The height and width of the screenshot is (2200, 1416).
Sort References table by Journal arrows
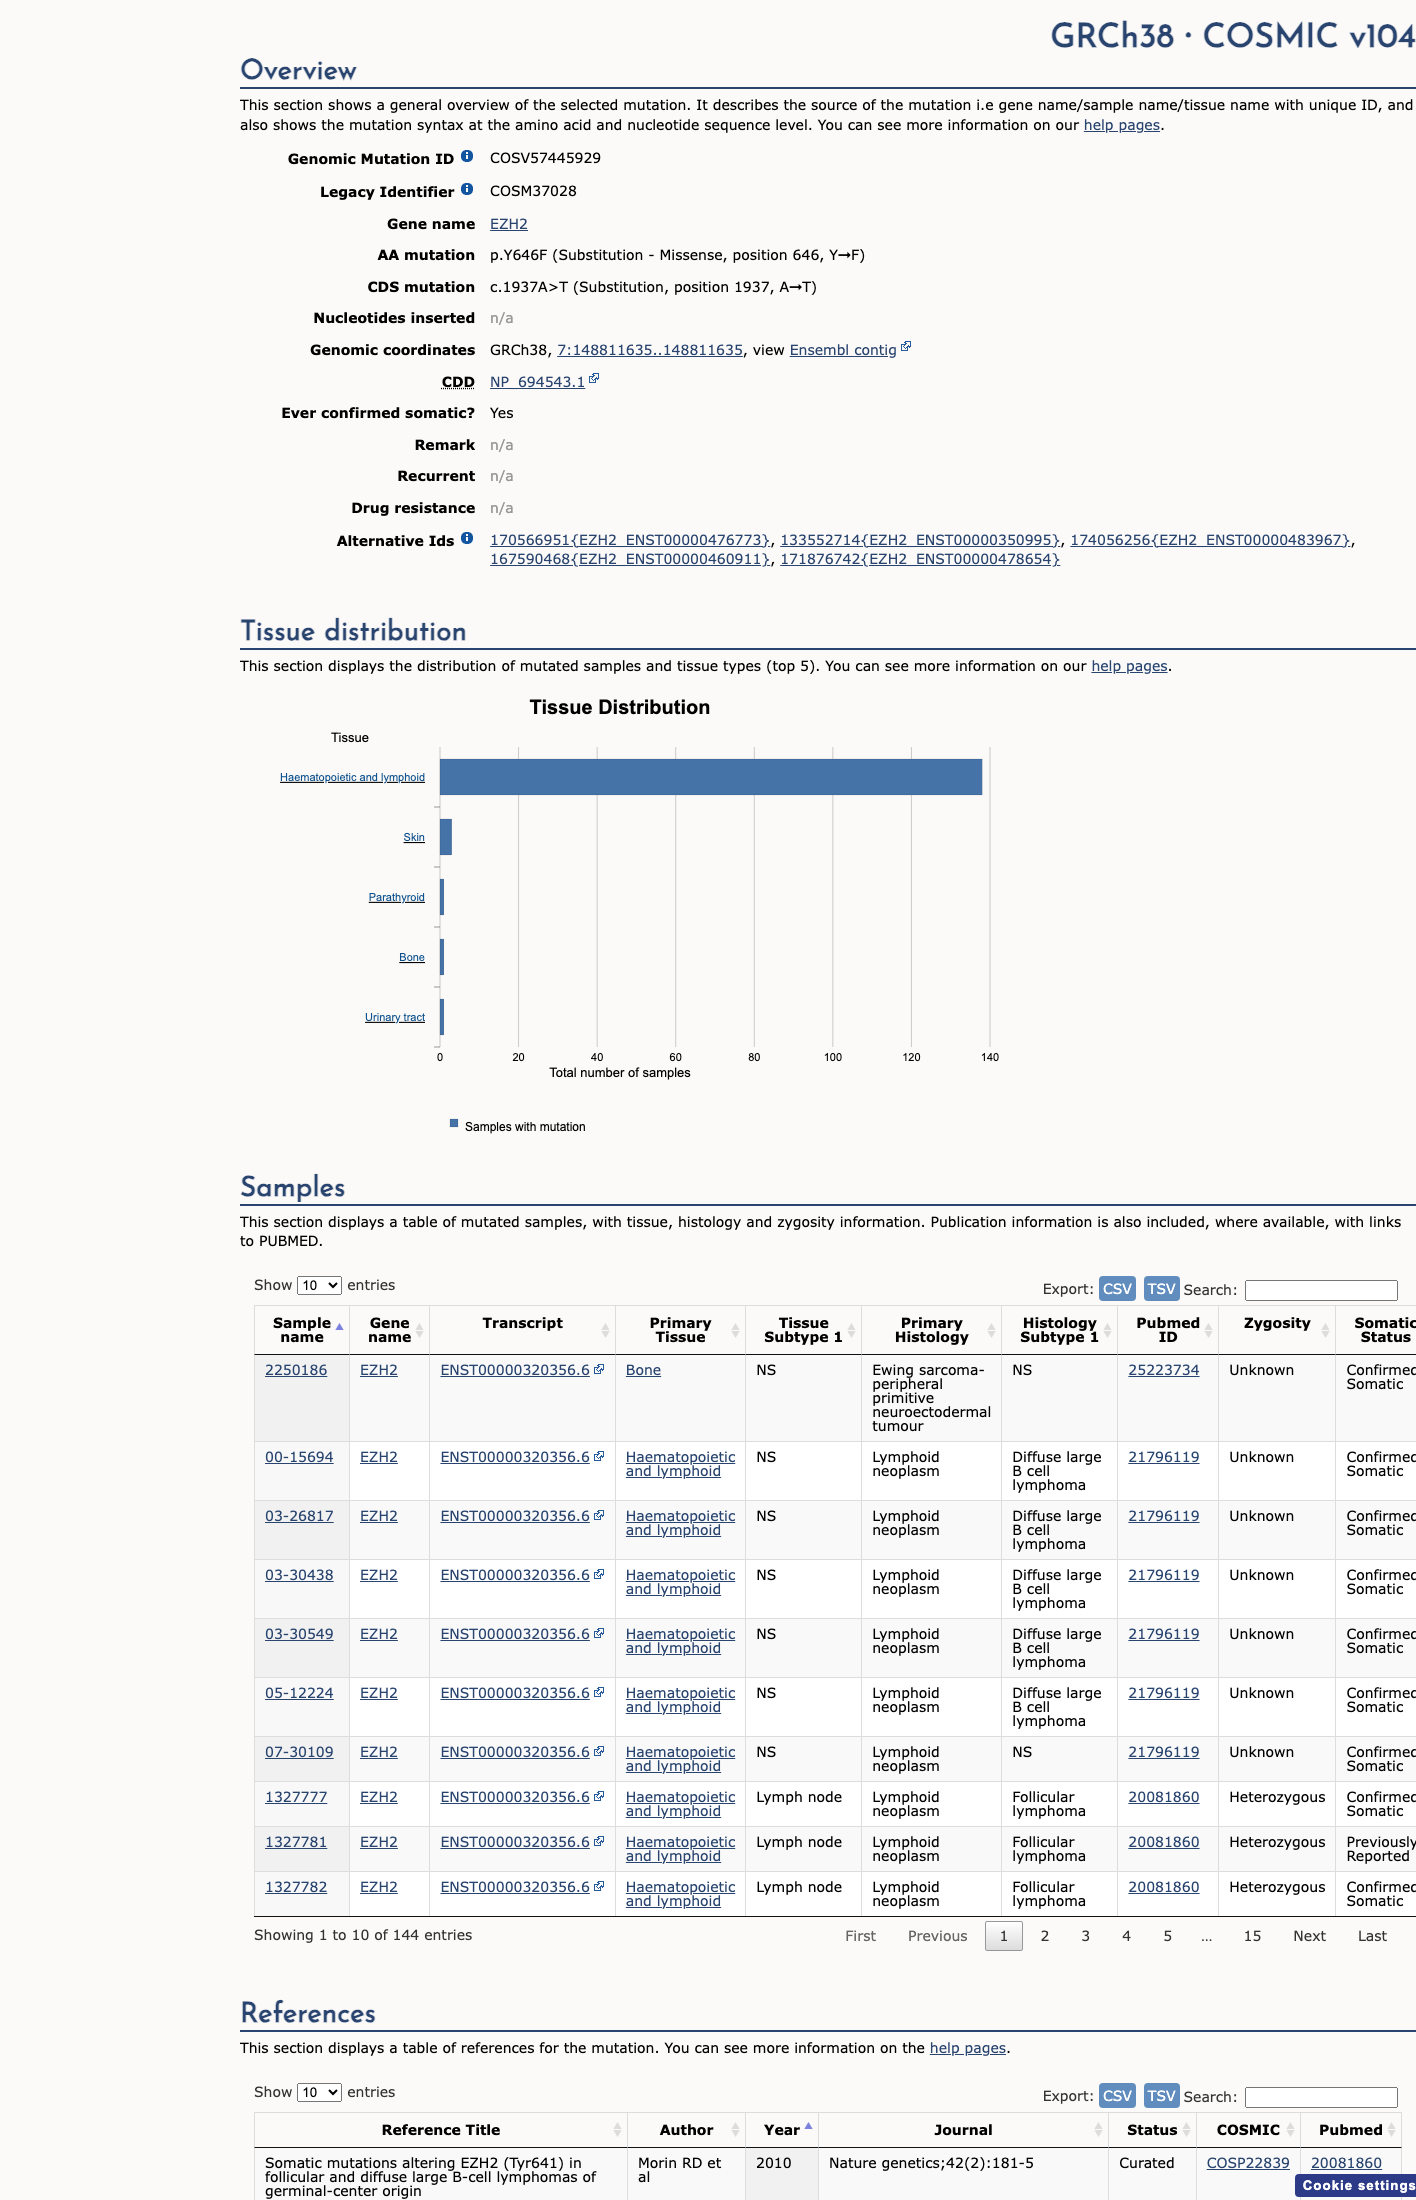tap(1098, 2130)
